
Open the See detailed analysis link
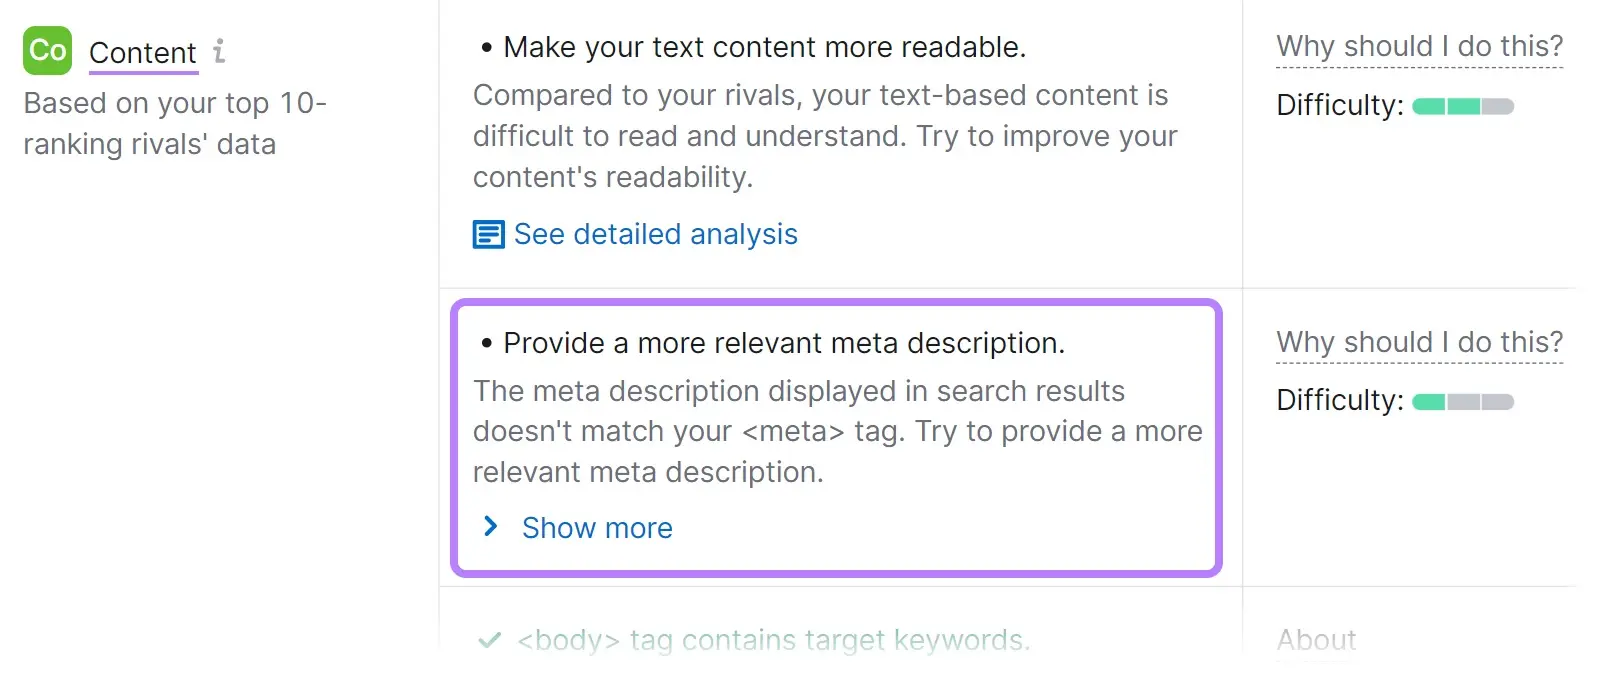[655, 234]
